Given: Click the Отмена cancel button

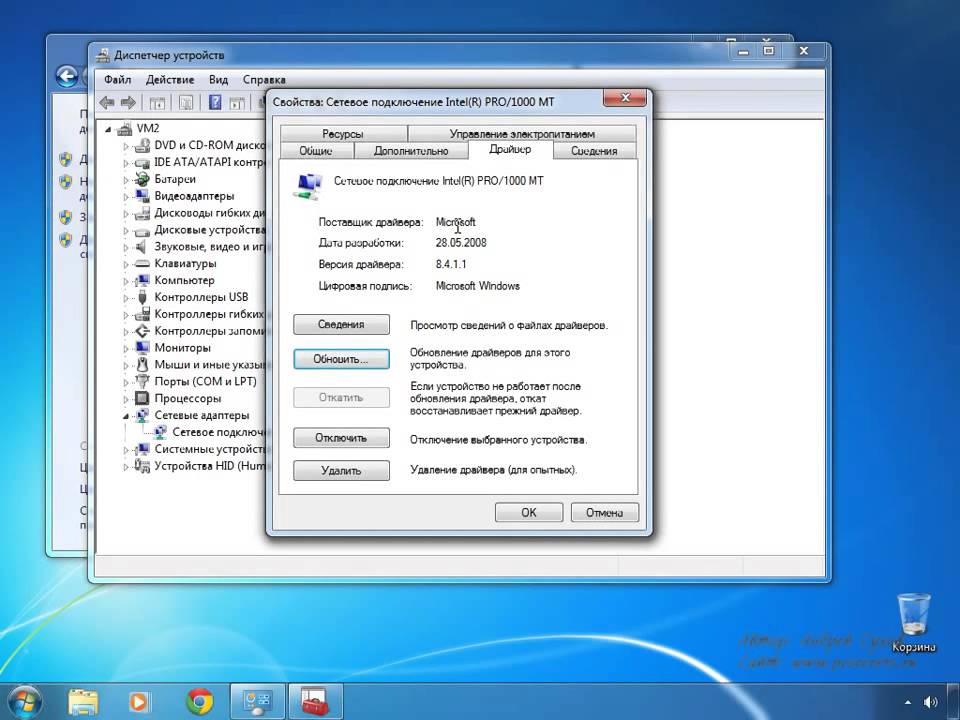Looking at the screenshot, I should click(x=604, y=512).
